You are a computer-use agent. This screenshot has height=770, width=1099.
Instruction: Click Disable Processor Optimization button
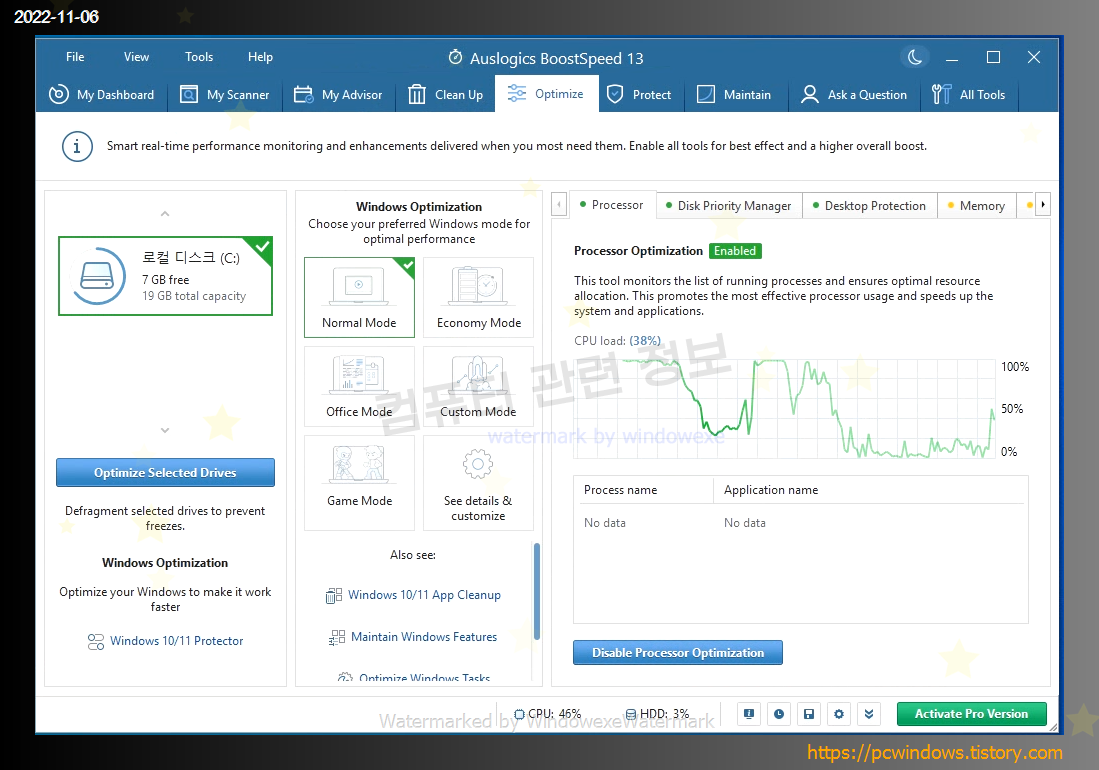coord(678,652)
